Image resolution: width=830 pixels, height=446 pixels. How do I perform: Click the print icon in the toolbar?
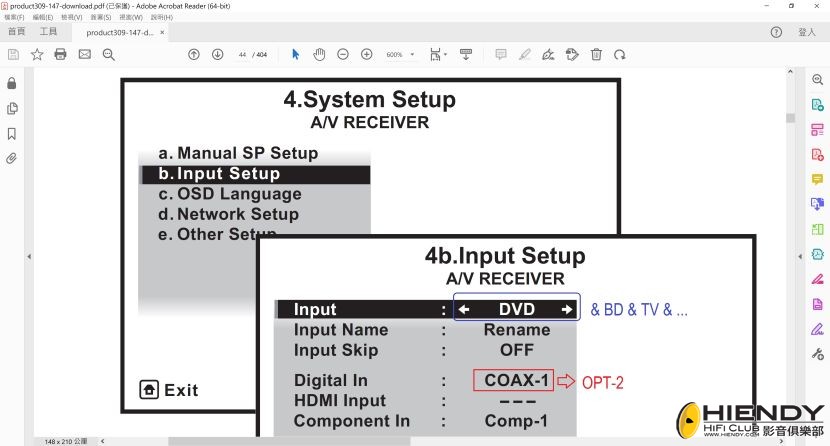coord(60,54)
